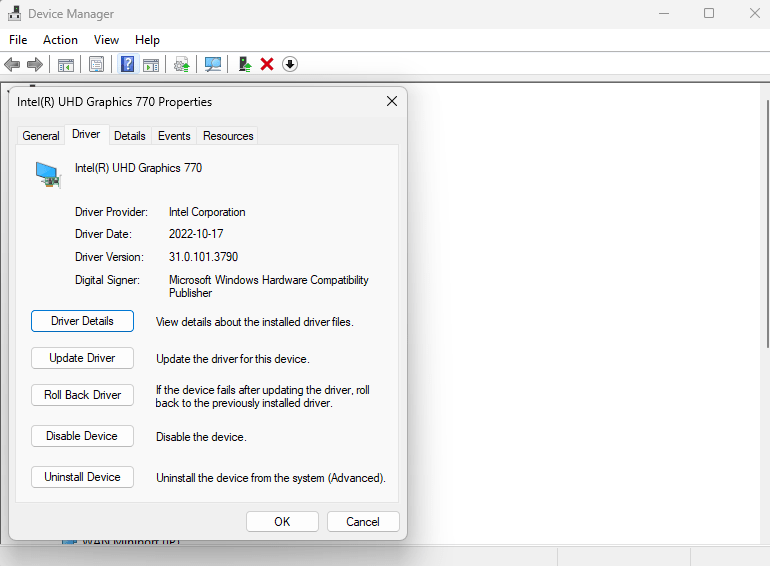This screenshot has width=770, height=566.
Task: Click the Microsoft Windows Hardware Compatibility Publisher text
Action: [x=269, y=286]
